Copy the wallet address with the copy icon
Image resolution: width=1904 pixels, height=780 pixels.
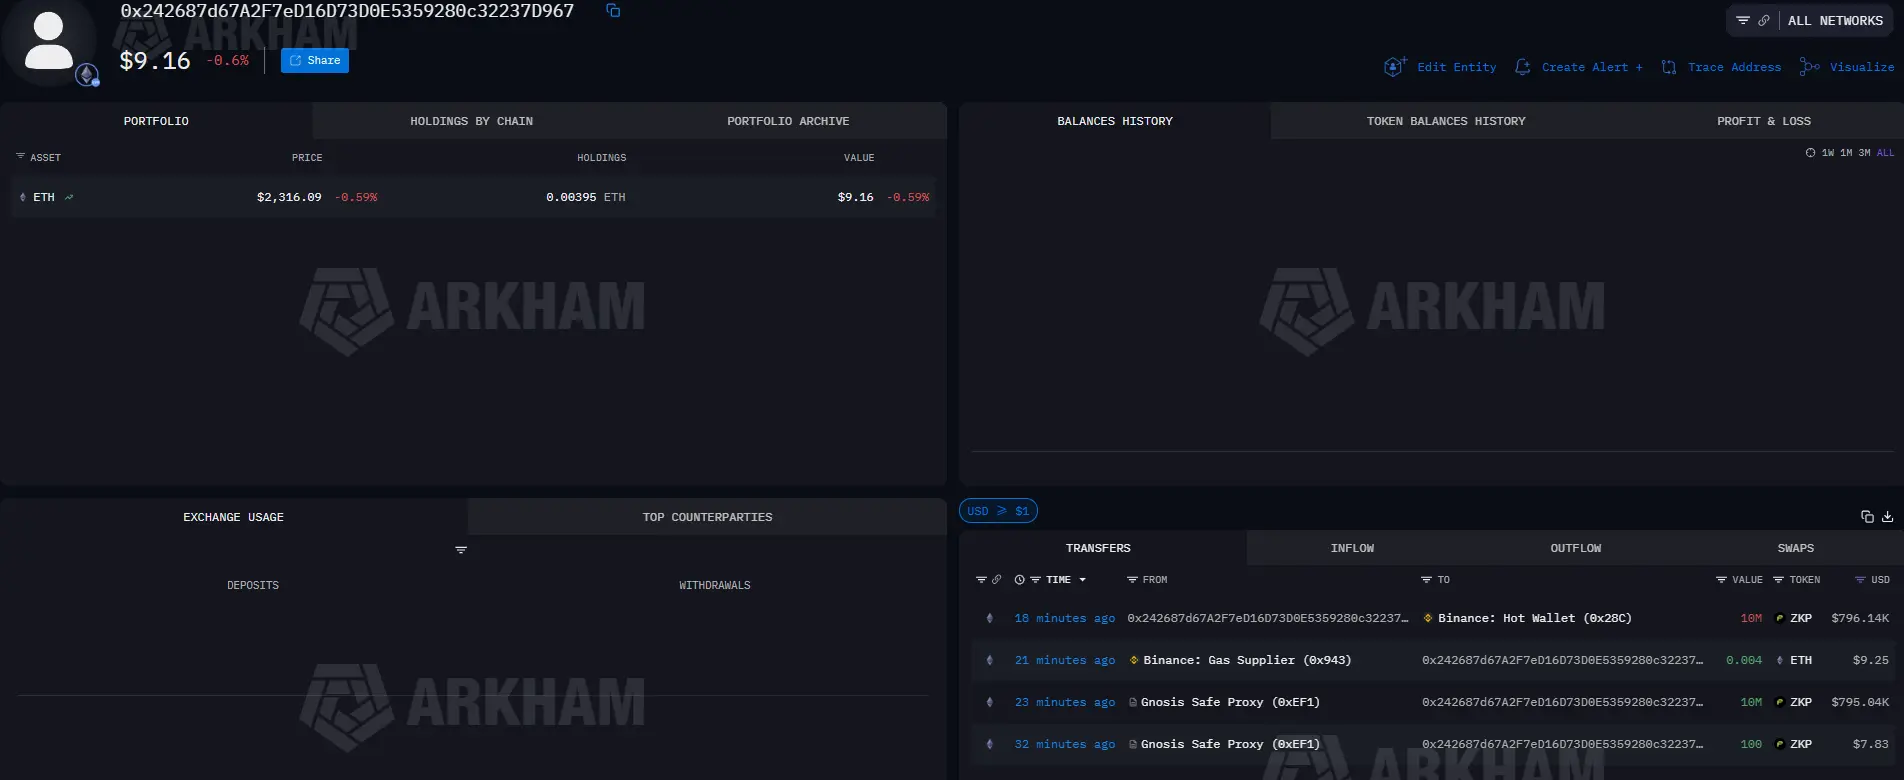[x=613, y=11]
